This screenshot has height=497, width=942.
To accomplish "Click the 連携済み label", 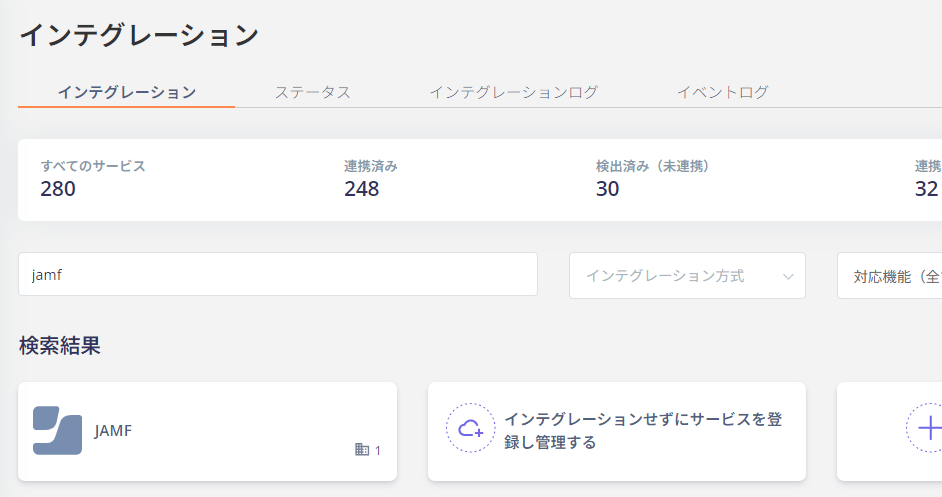I will coord(371,166).
